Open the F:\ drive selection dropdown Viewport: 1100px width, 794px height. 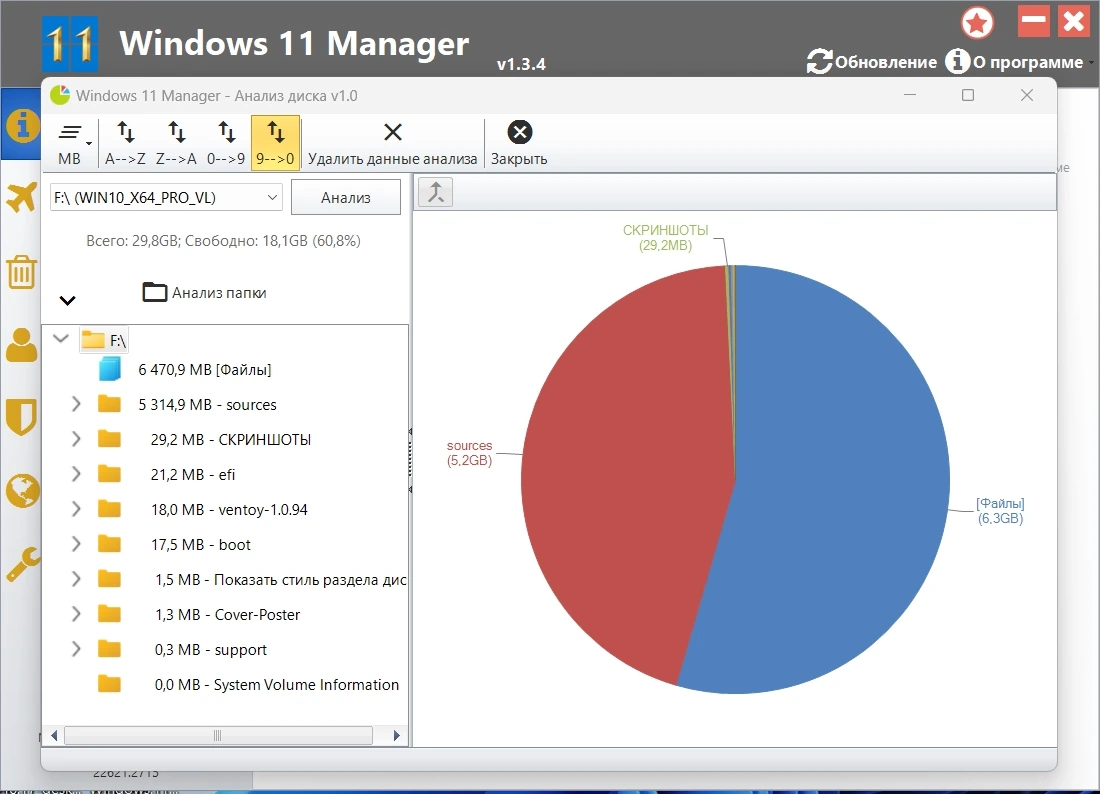[166, 197]
